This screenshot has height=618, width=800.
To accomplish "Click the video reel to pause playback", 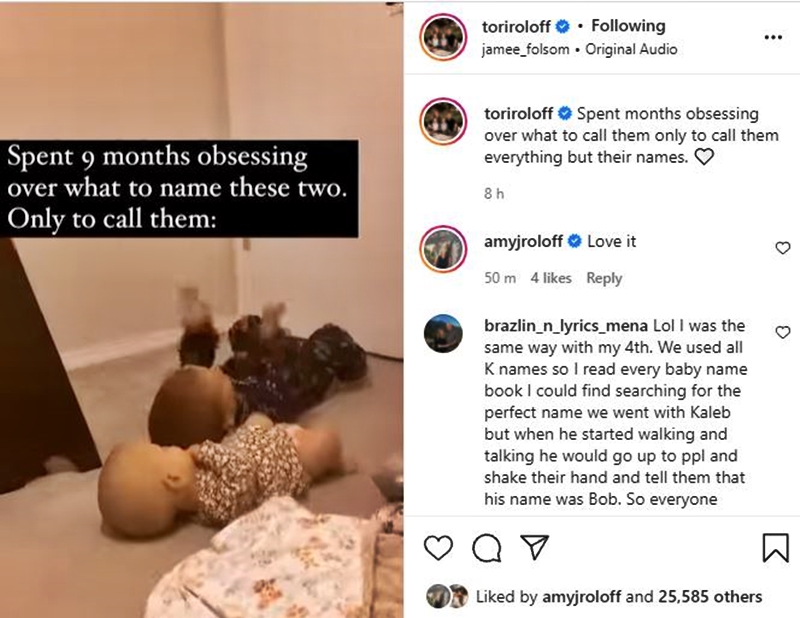I will [202, 309].
